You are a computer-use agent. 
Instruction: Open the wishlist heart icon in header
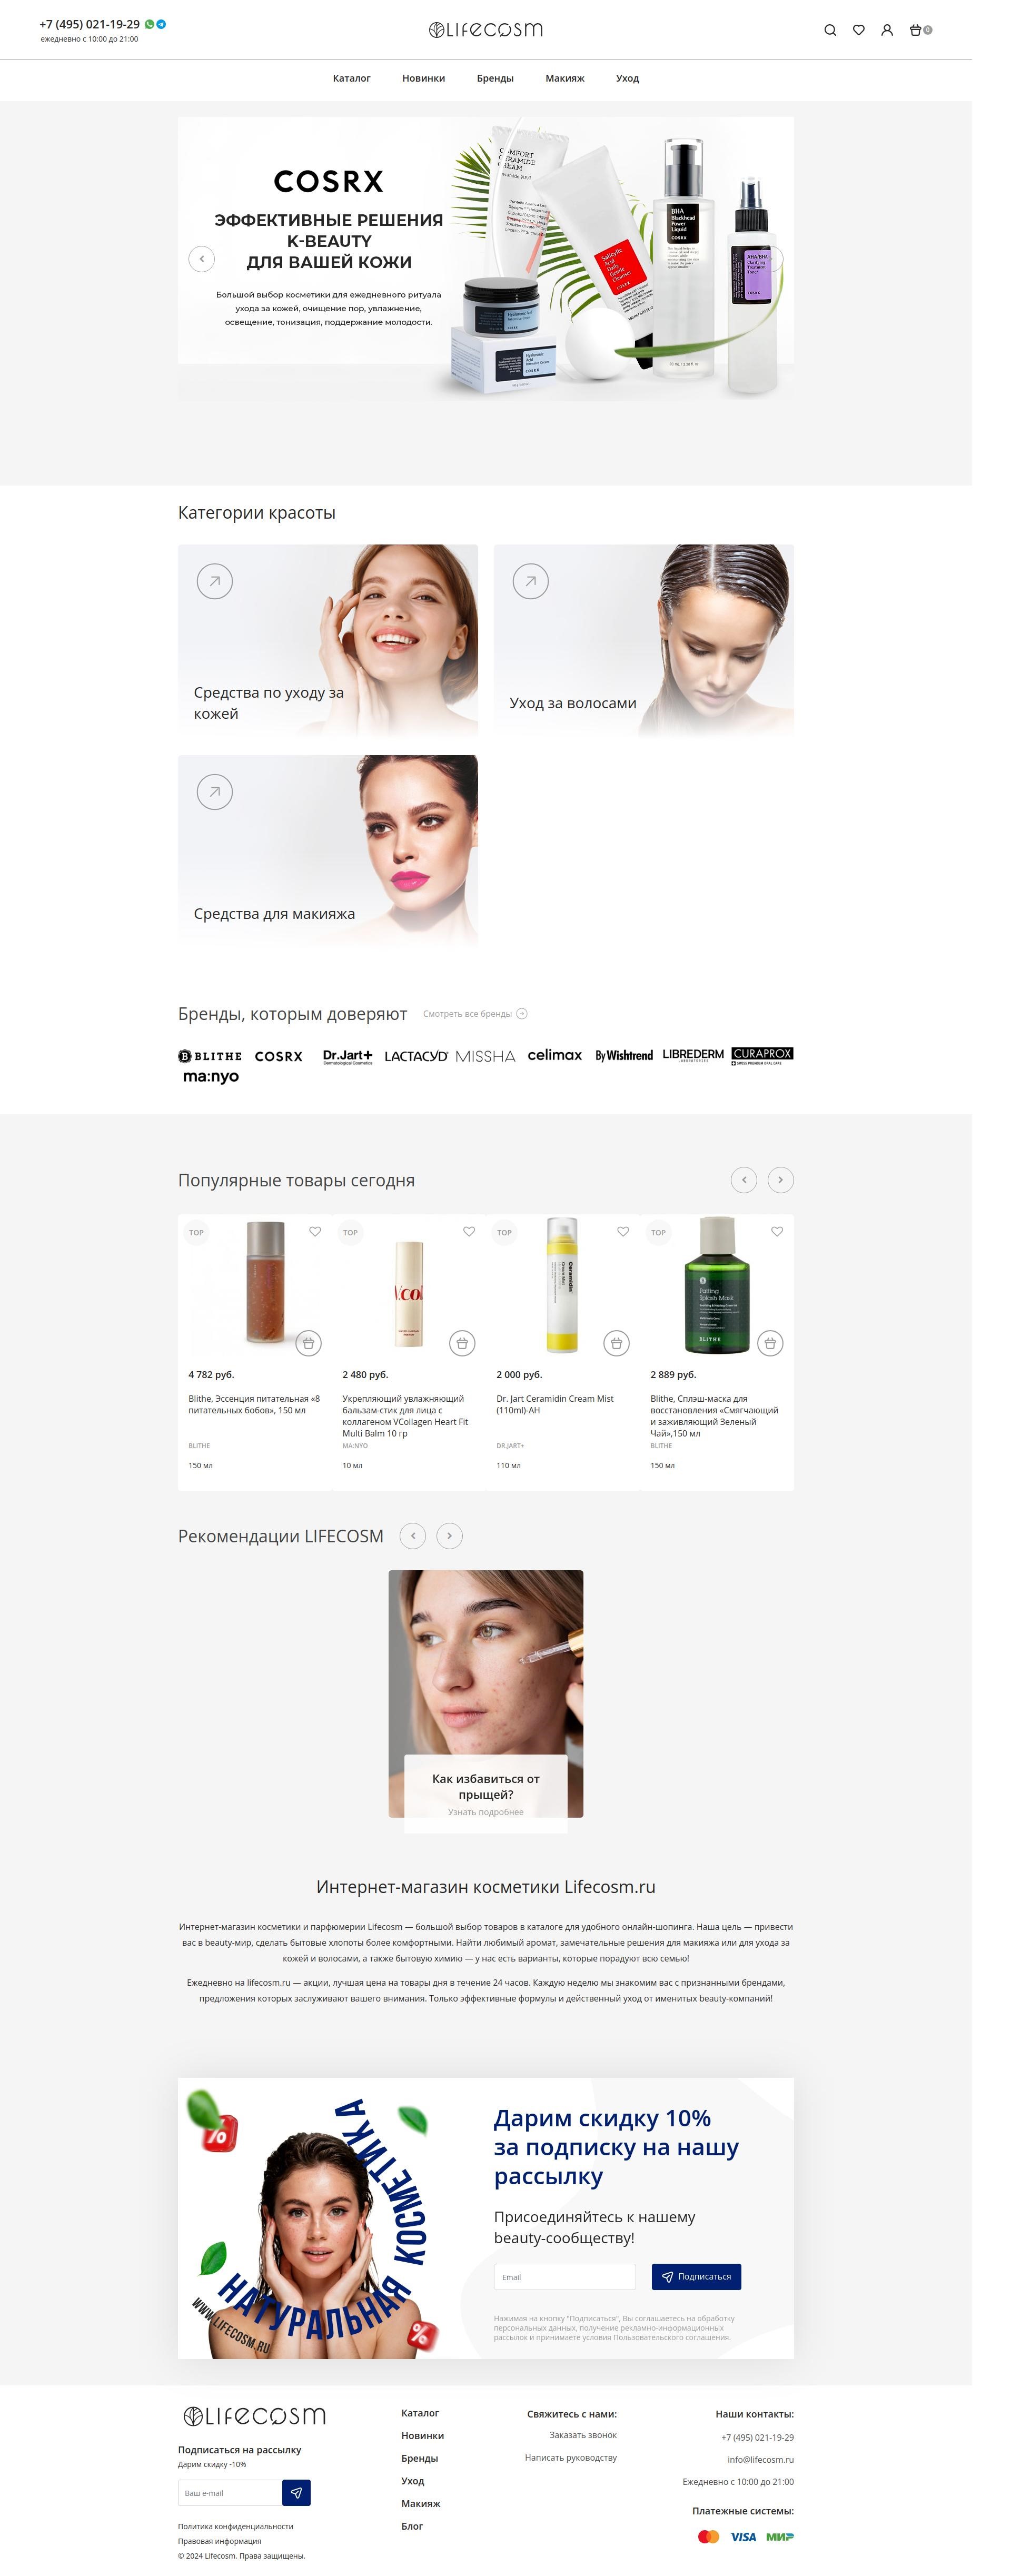tap(858, 30)
